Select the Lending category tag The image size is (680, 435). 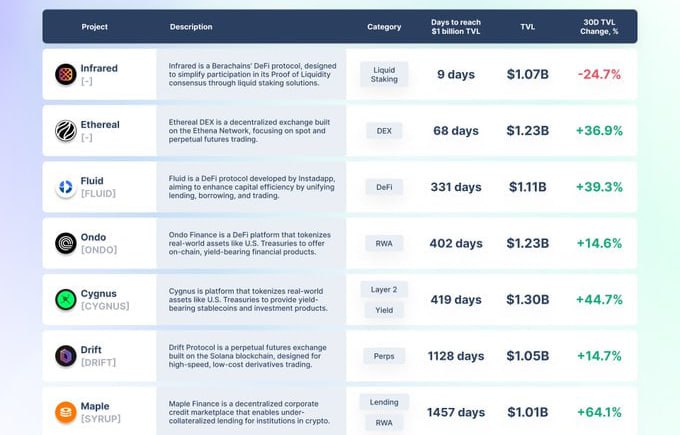point(384,402)
